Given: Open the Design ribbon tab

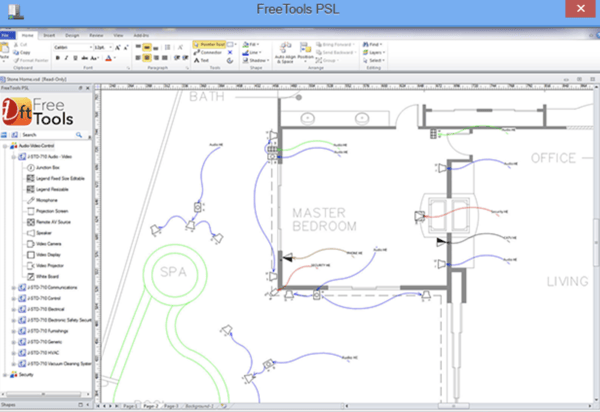Looking at the screenshot, I should click(72, 35).
